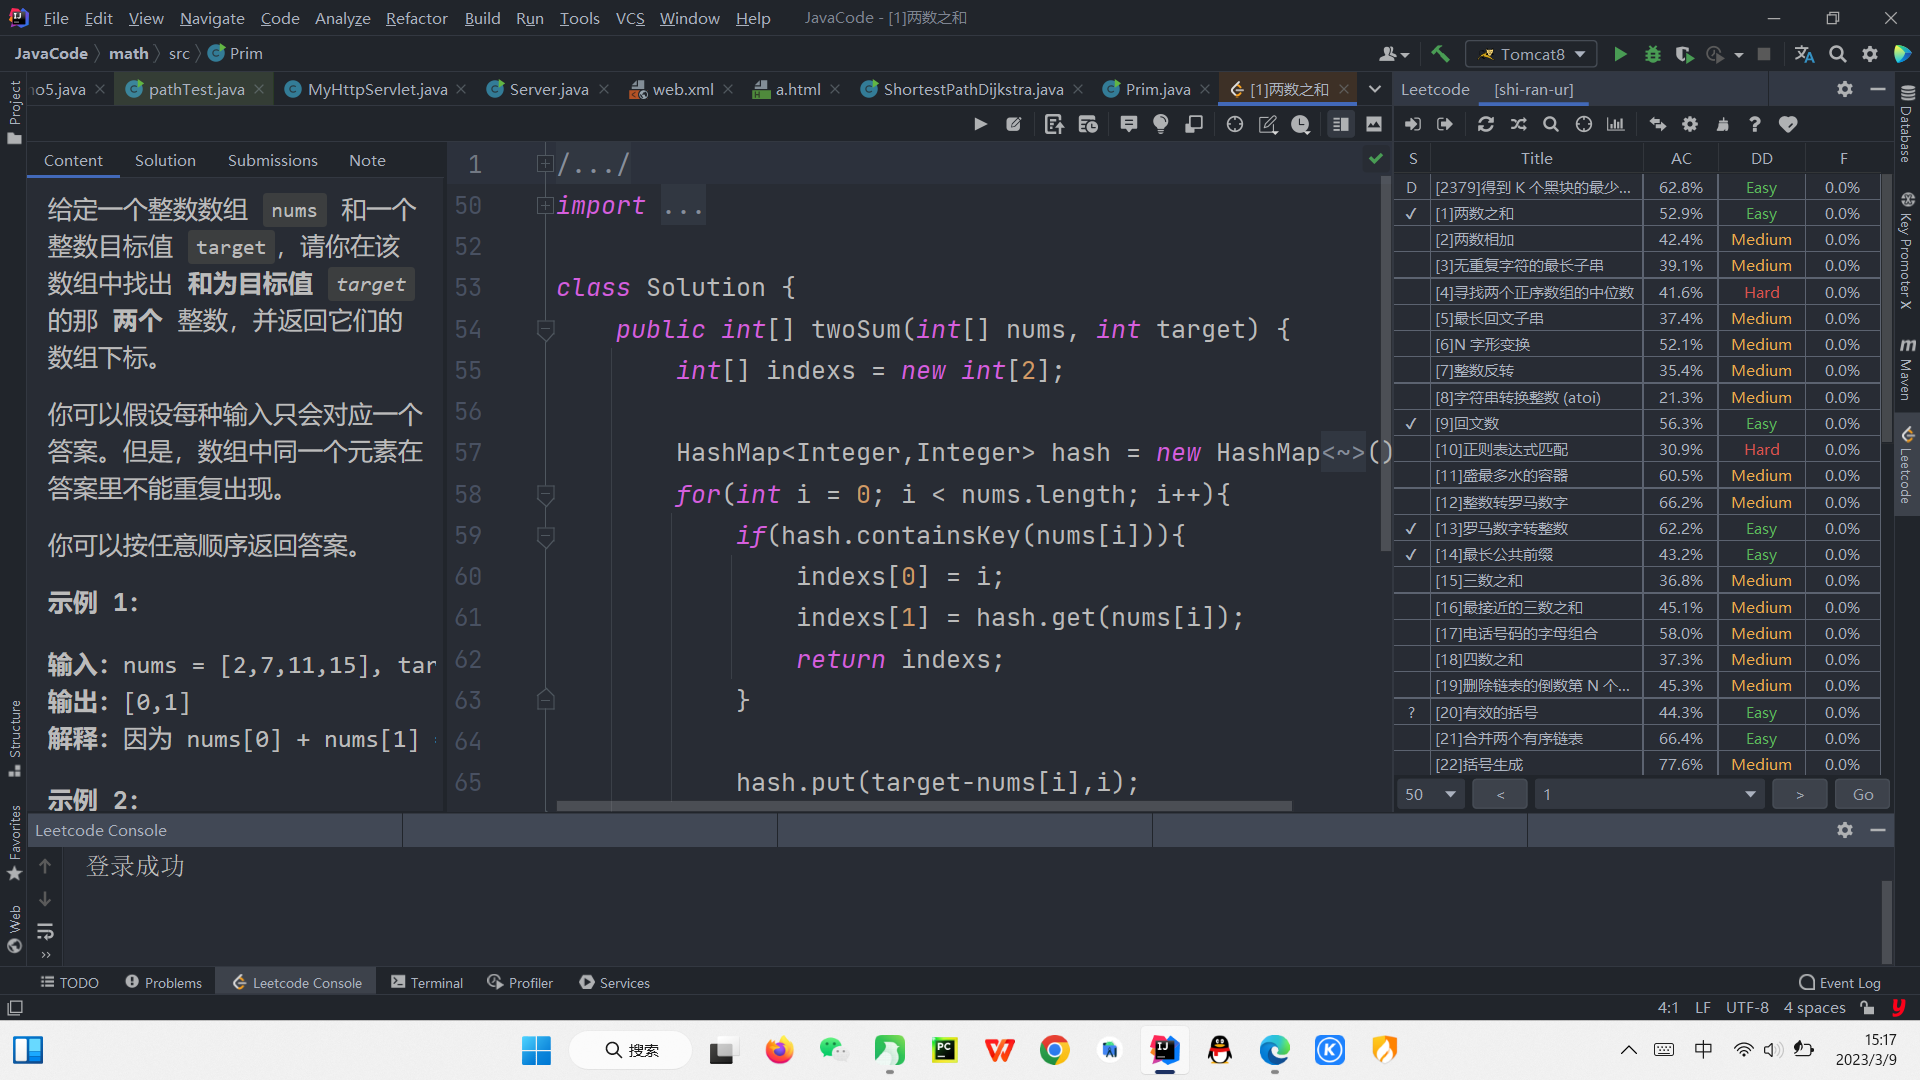Viewport: 1920px width, 1080px height.
Task: Search Leetcode problems with the magnifier icon
Action: click(x=1551, y=124)
